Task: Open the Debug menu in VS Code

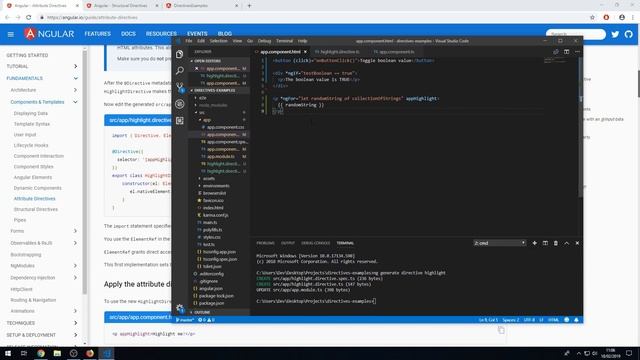Action: click(x=264, y=41)
